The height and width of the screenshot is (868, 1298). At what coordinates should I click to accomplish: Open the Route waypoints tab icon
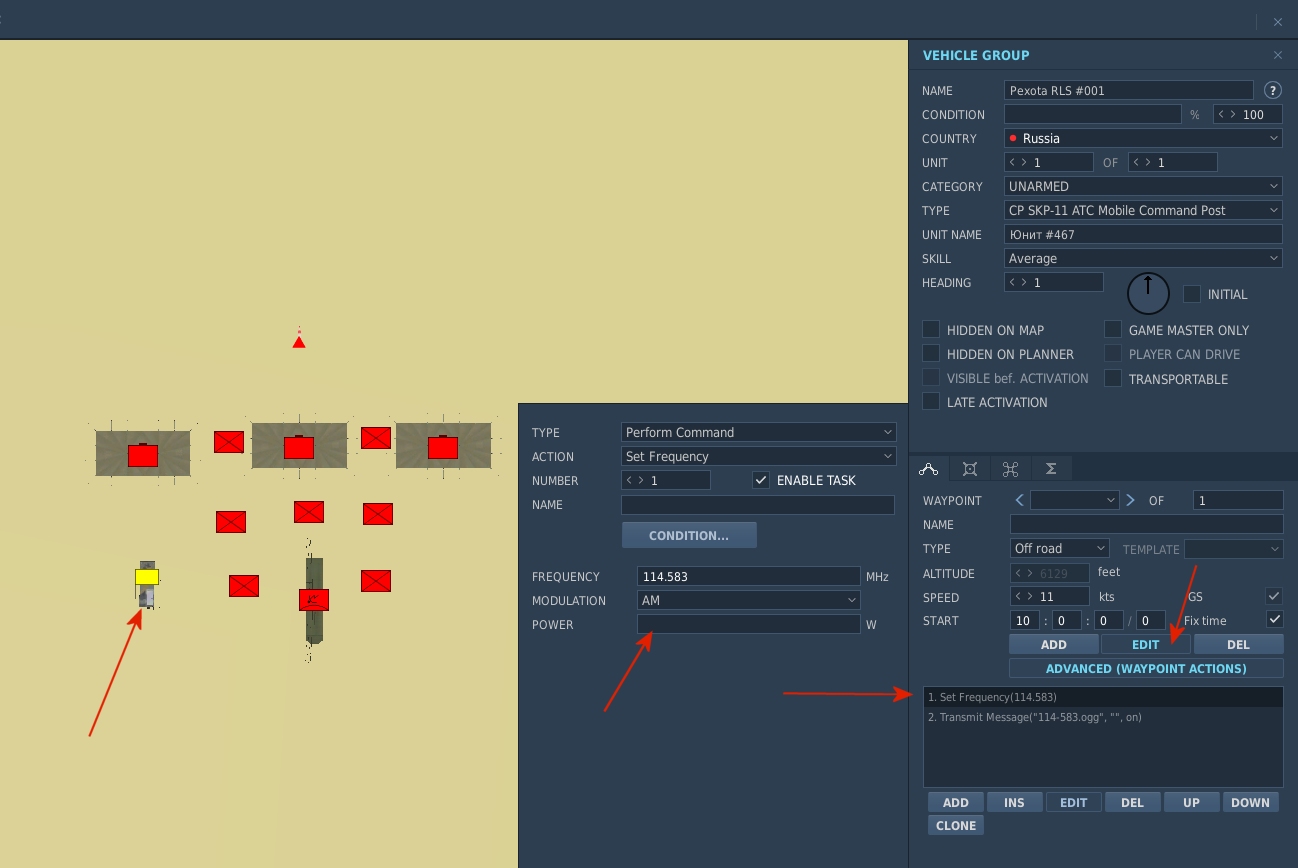tap(928, 468)
